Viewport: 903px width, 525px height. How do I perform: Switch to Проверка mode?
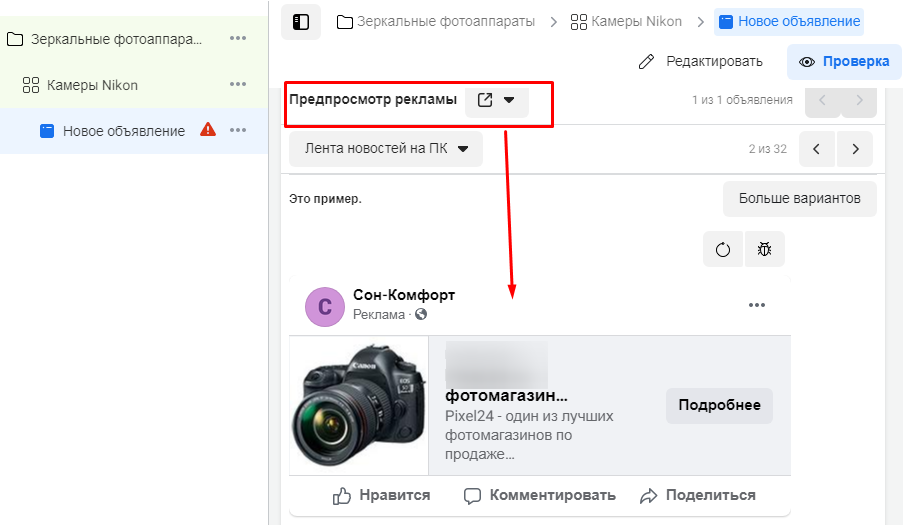[x=844, y=62]
